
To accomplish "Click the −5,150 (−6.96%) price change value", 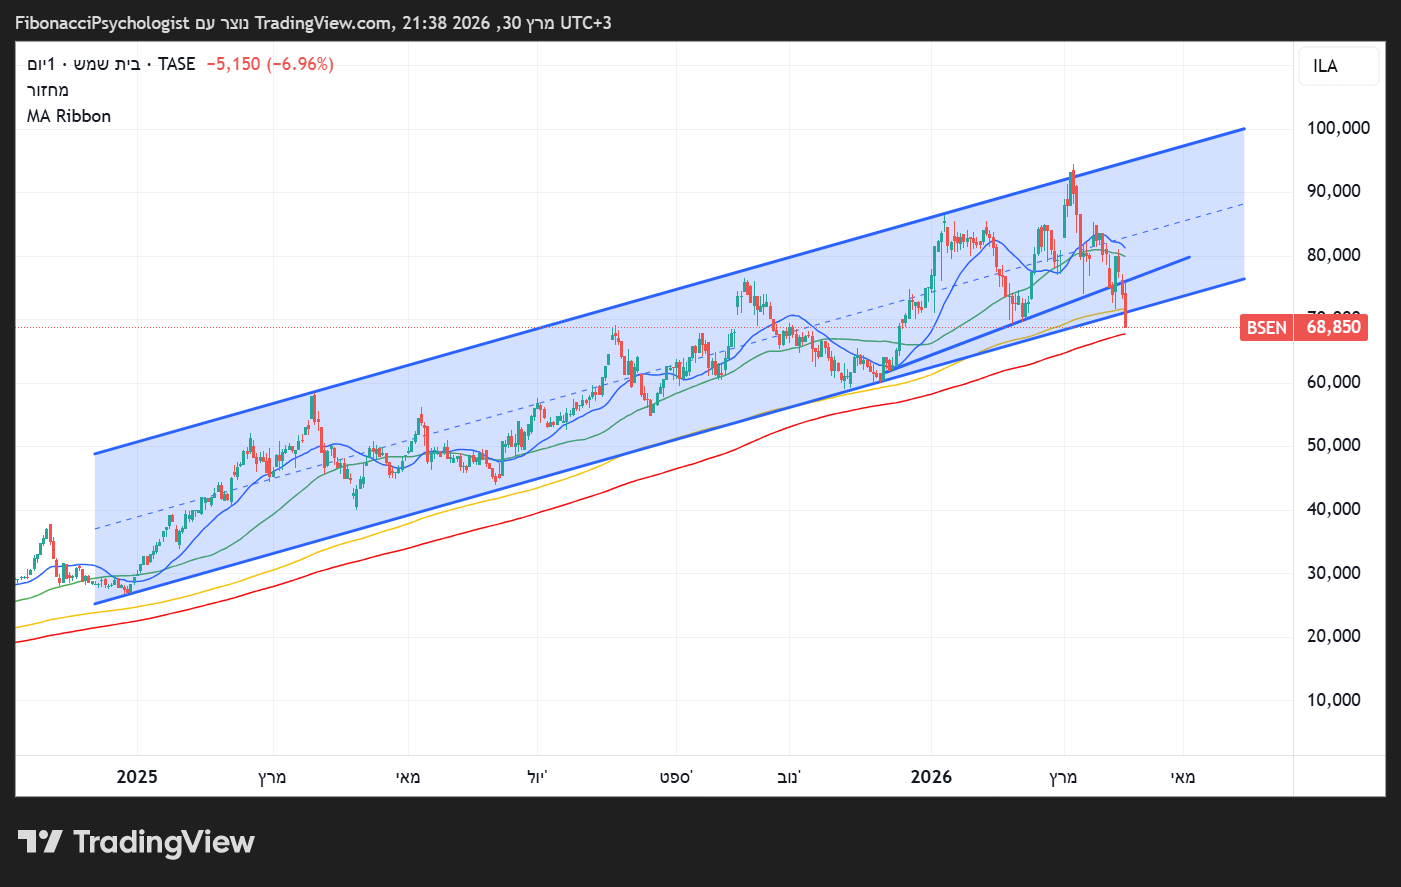I will [x=270, y=64].
